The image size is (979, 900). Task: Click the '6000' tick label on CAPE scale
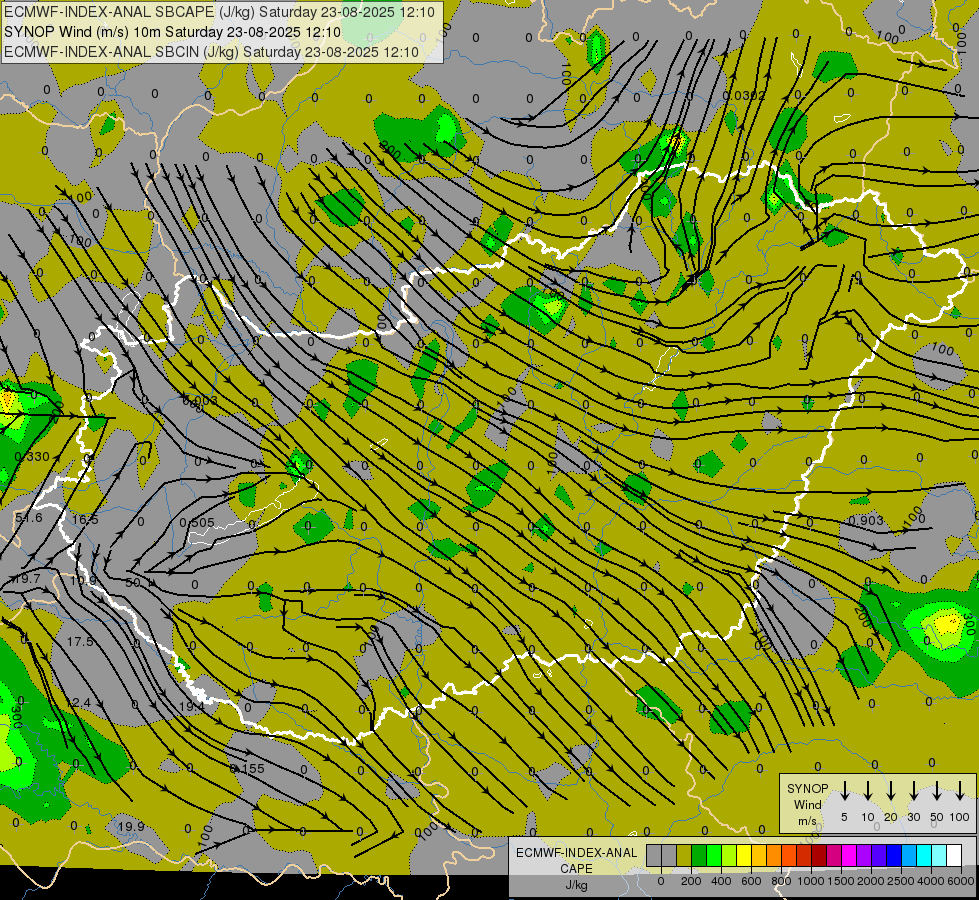pos(961,881)
